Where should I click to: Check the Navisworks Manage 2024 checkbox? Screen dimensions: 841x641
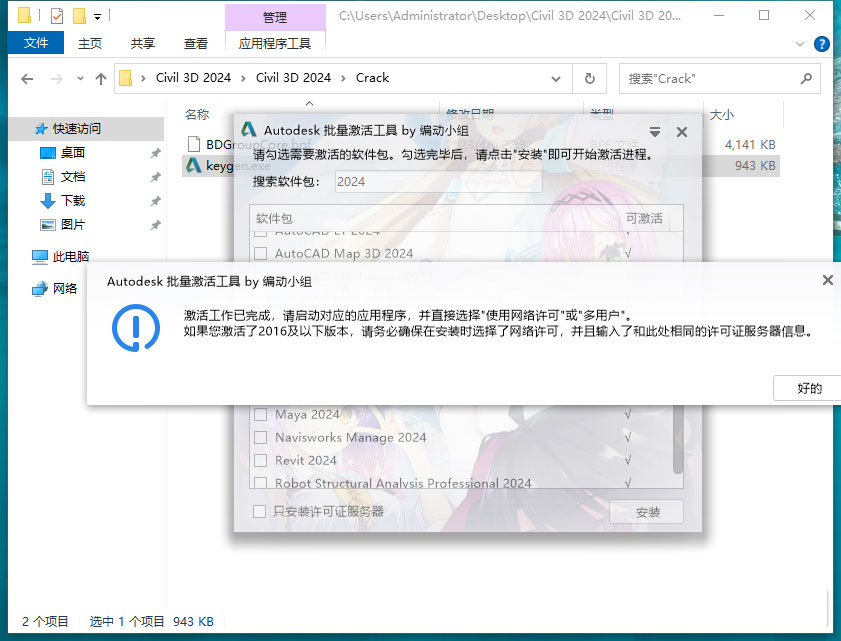tap(261, 437)
